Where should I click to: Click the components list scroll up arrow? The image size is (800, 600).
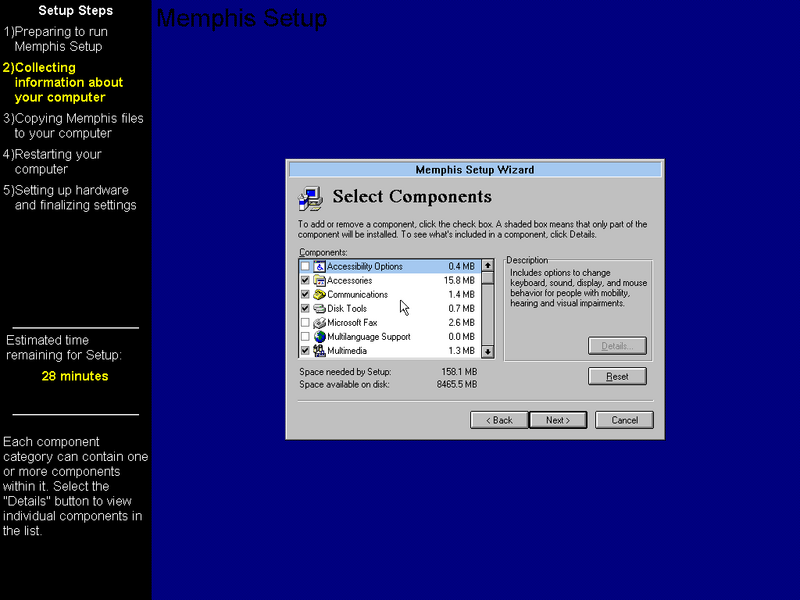point(488,265)
